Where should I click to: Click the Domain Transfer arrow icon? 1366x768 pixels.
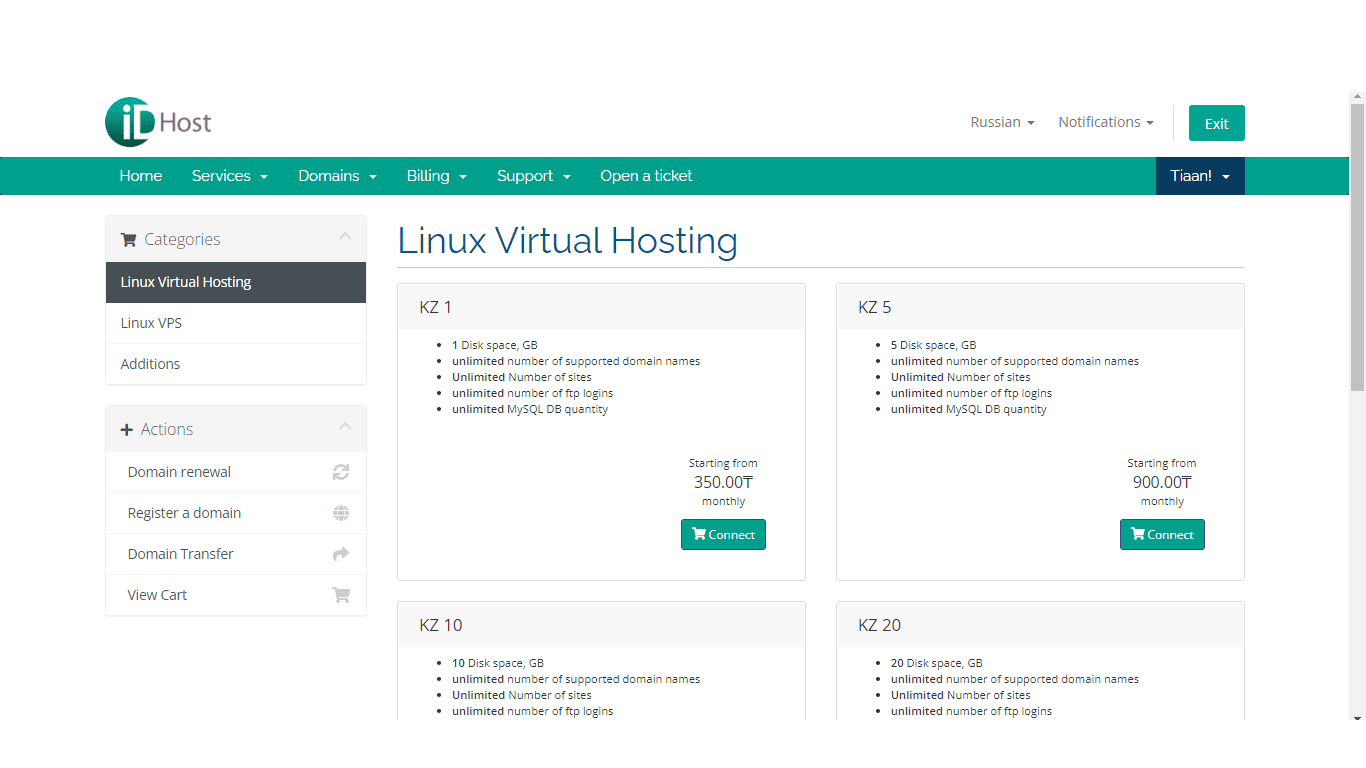[341, 554]
